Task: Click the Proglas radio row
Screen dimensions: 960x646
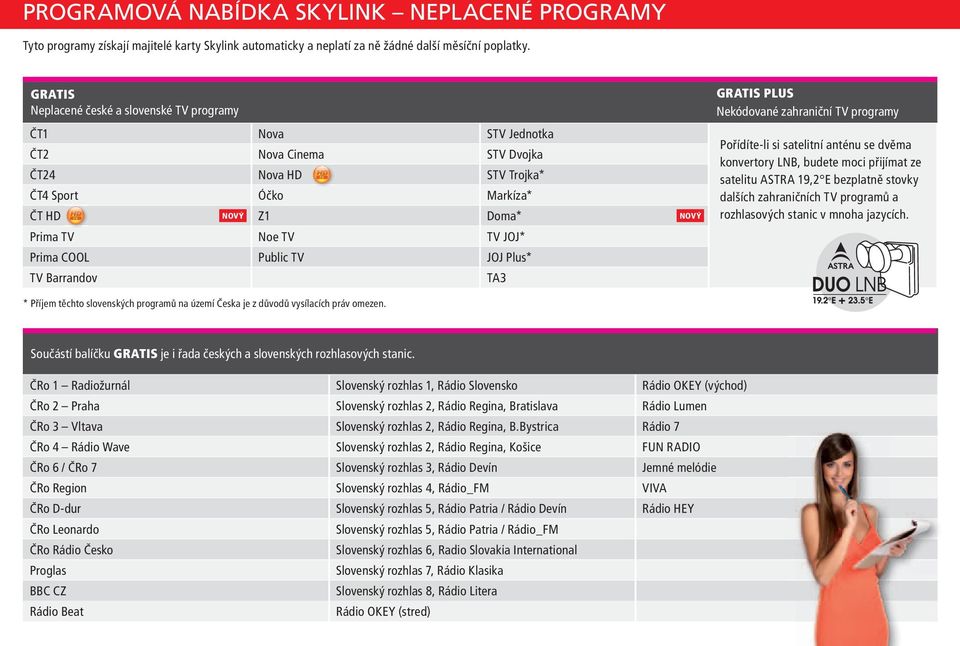Action: click(x=175, y=570)
